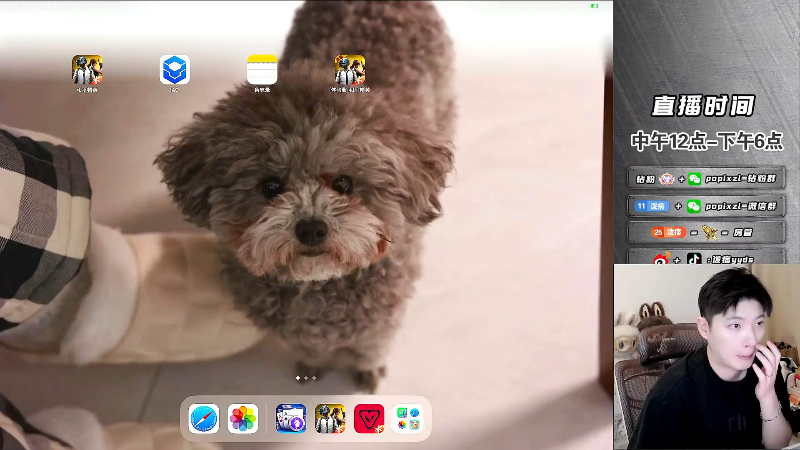Click the golden rocket gift icon
The height and width of the screenshot is (450, 800).
(710, 233)
